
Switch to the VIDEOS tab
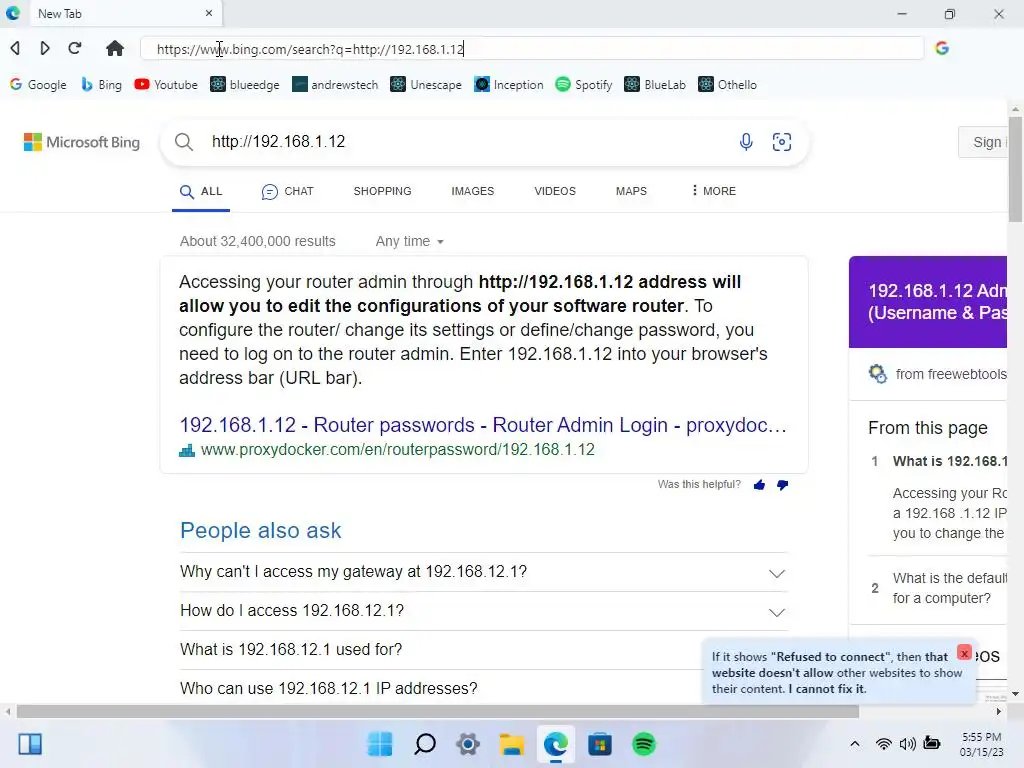555,191
